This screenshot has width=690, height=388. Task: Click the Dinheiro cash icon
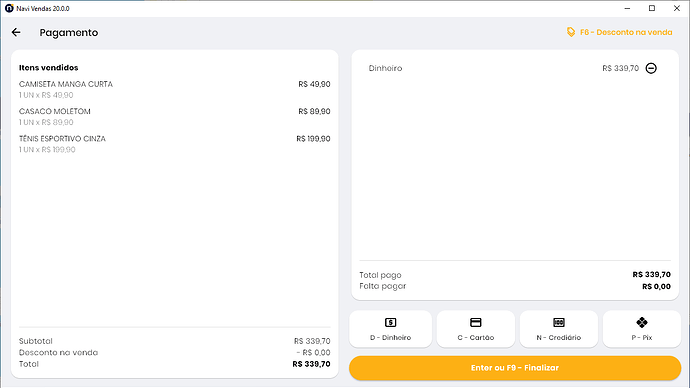[390, 322]
